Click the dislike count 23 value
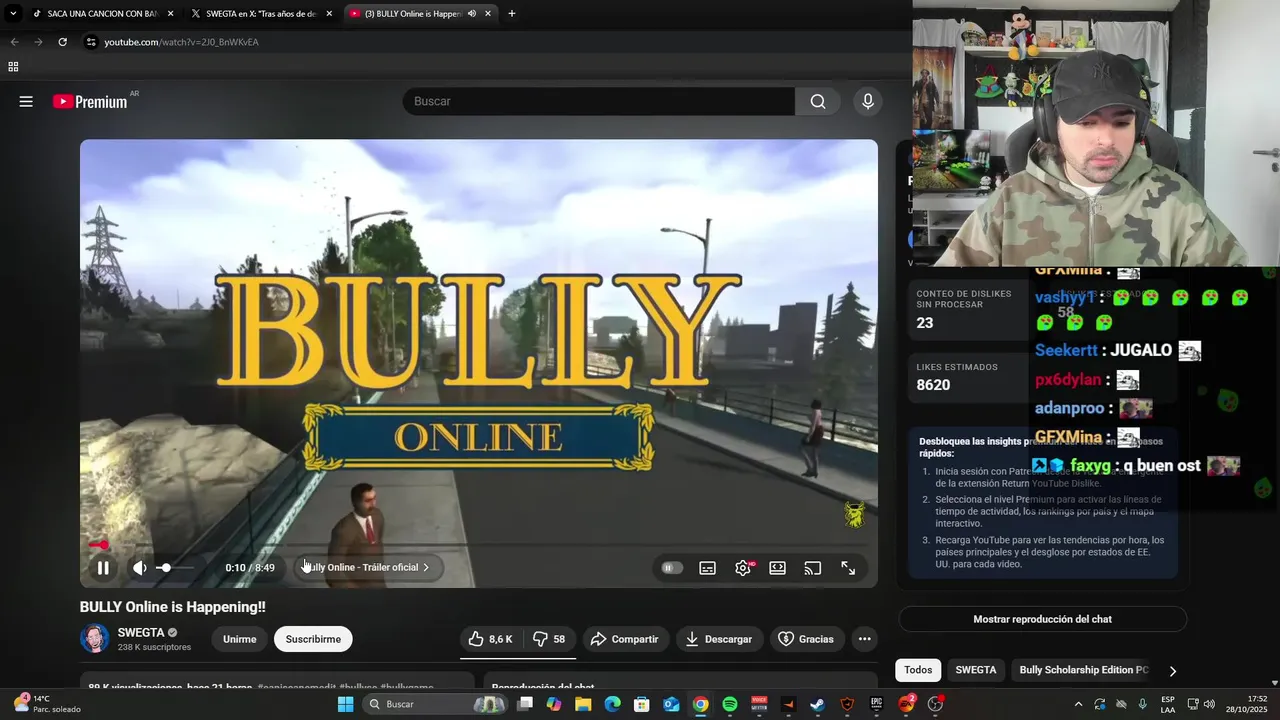The height and width of the screenshot is (720, 1280). (x=924, y=323)
